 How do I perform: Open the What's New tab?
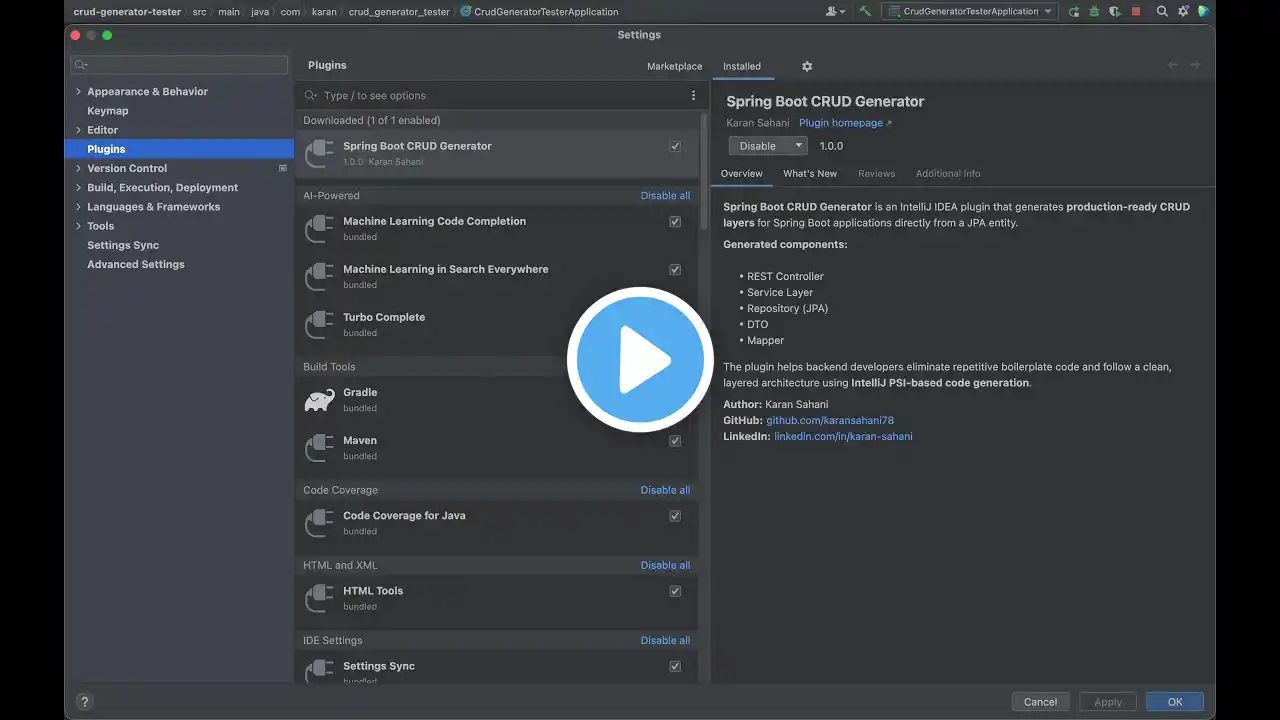click(x=809, y=173)
